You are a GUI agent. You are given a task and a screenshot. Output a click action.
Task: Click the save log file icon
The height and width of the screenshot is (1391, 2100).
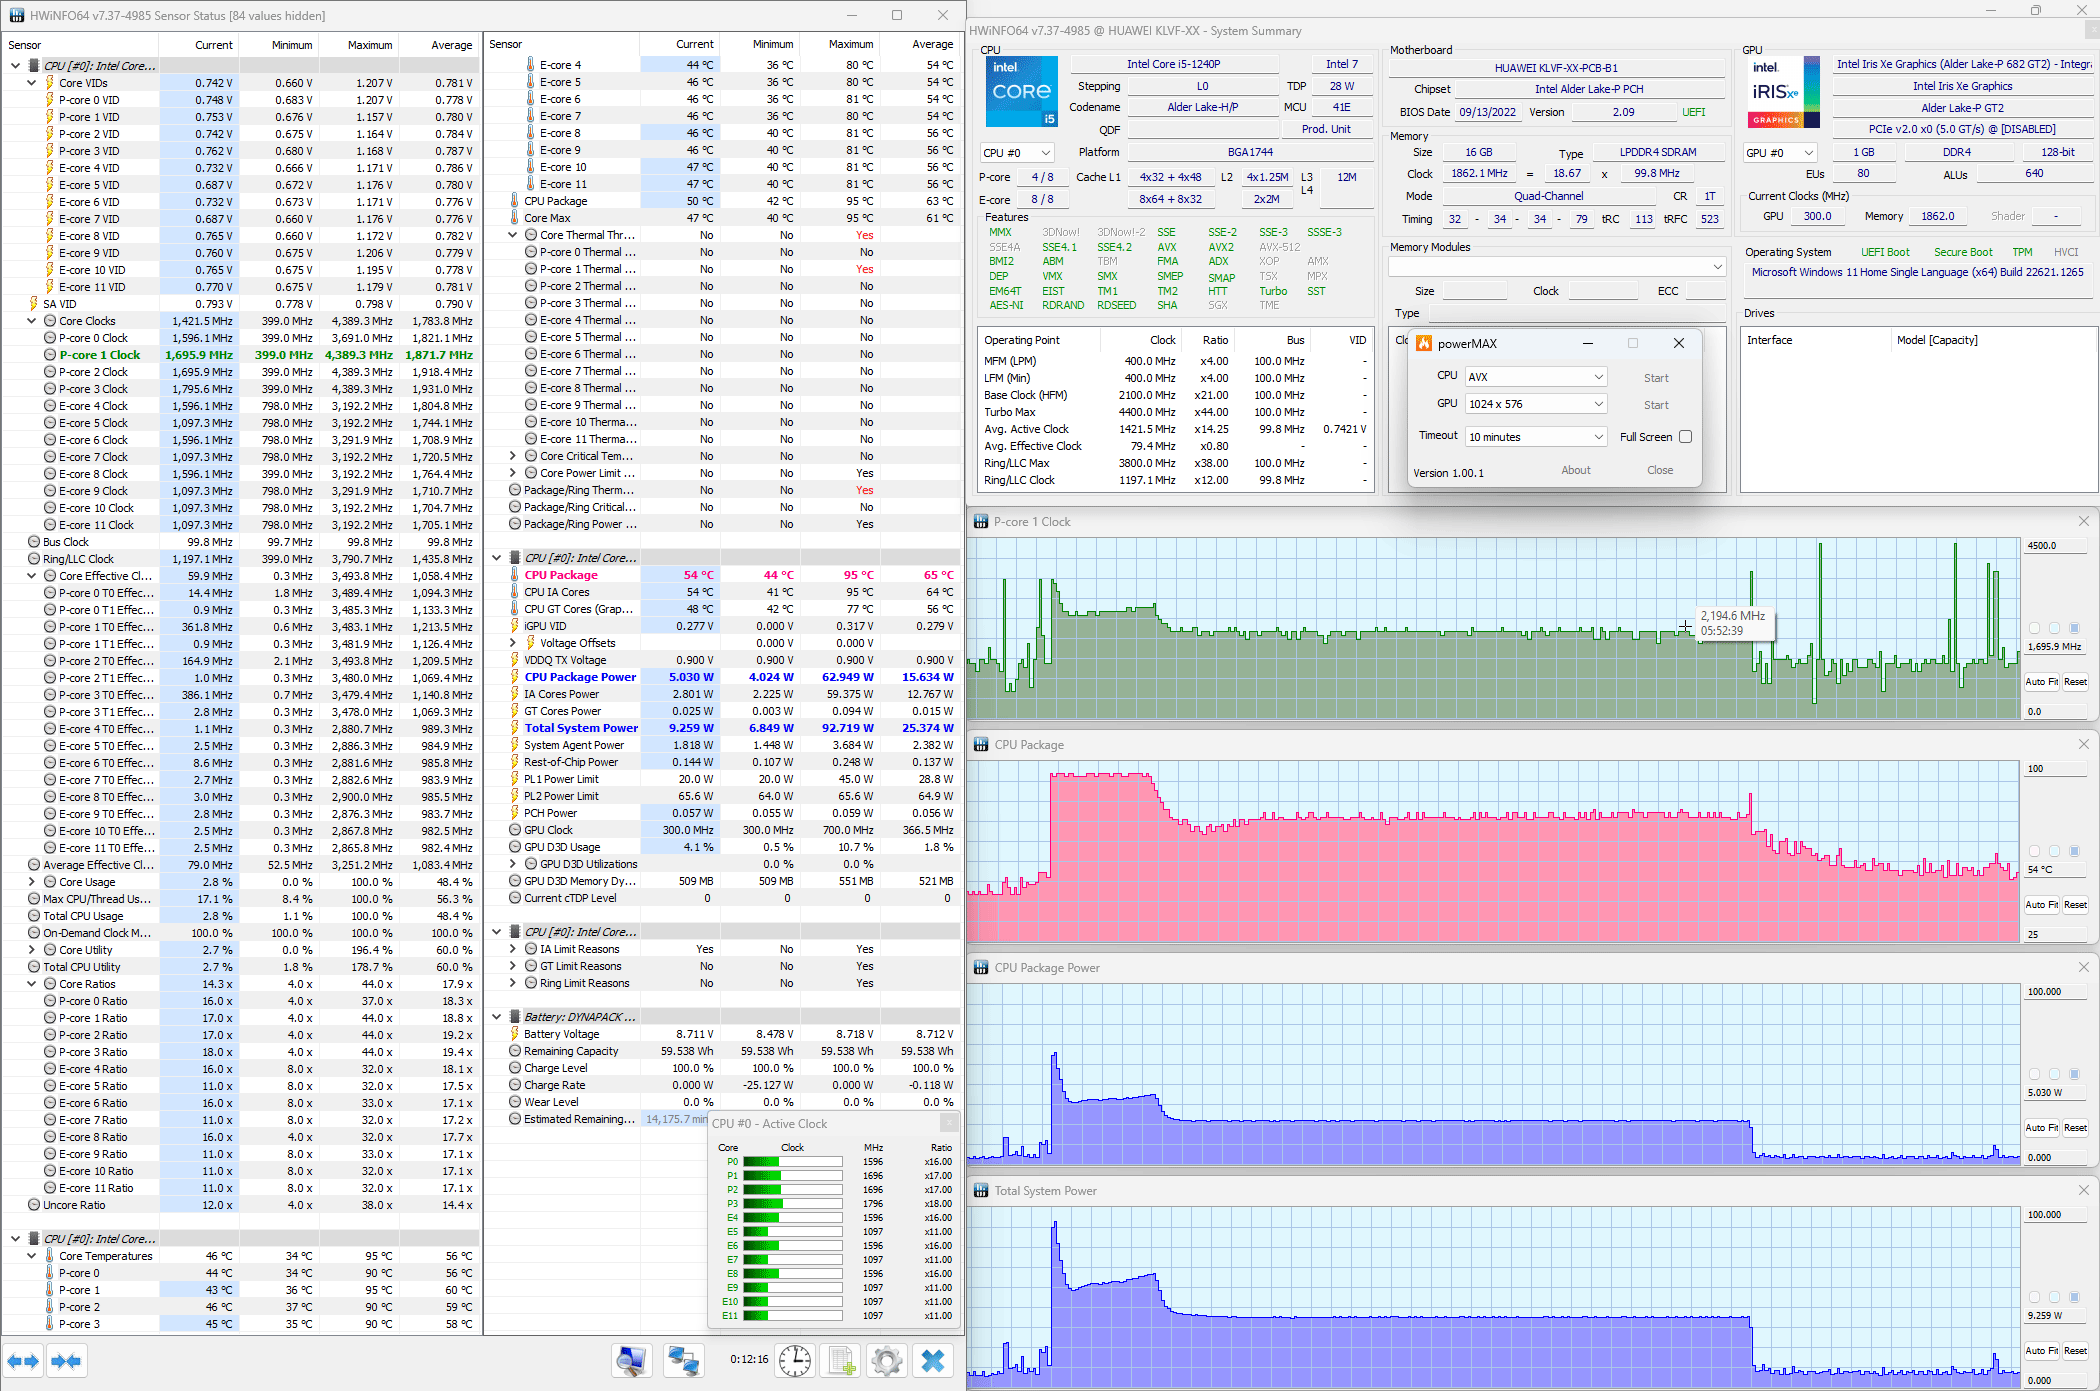point(841,1361)
